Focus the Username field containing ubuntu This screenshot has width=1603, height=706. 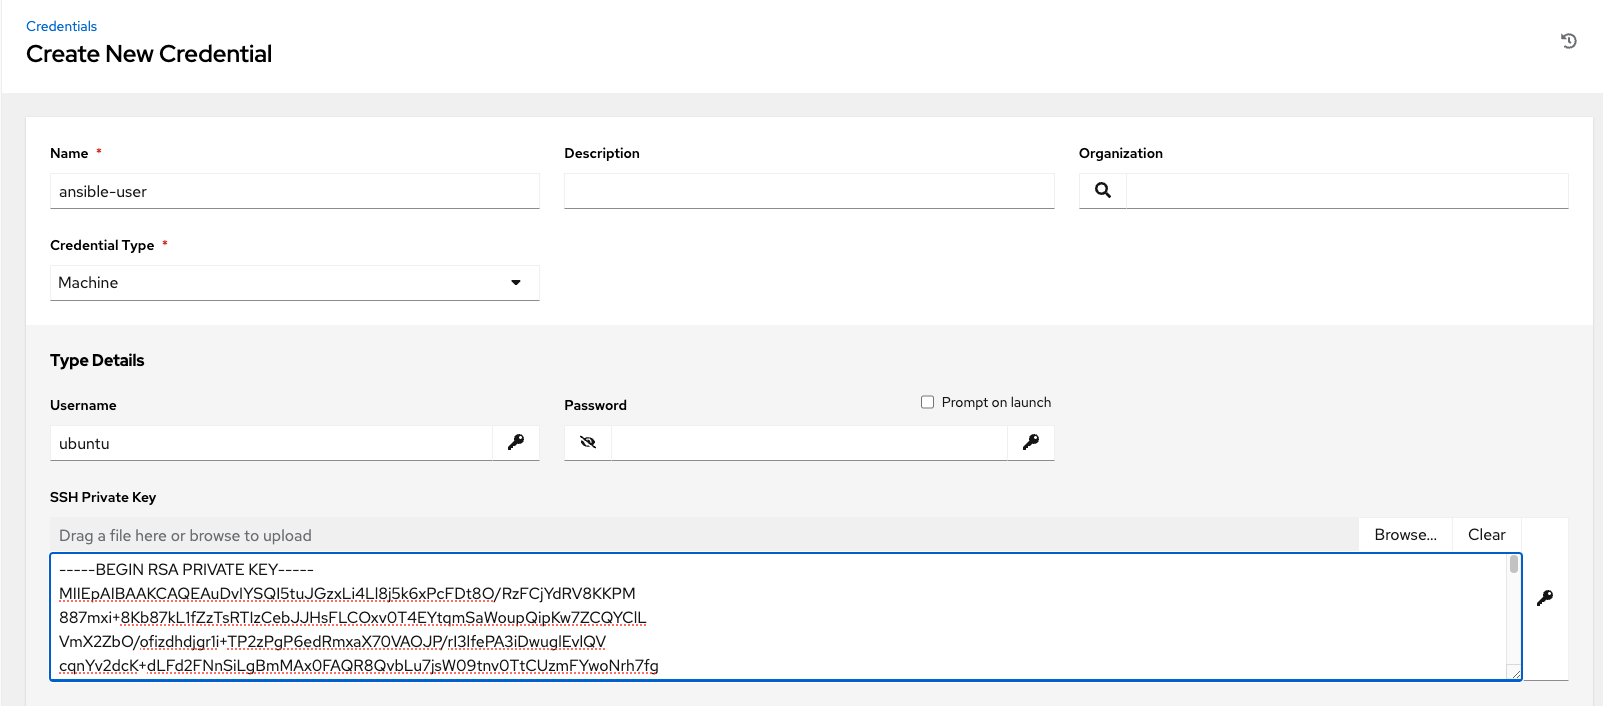271,443
